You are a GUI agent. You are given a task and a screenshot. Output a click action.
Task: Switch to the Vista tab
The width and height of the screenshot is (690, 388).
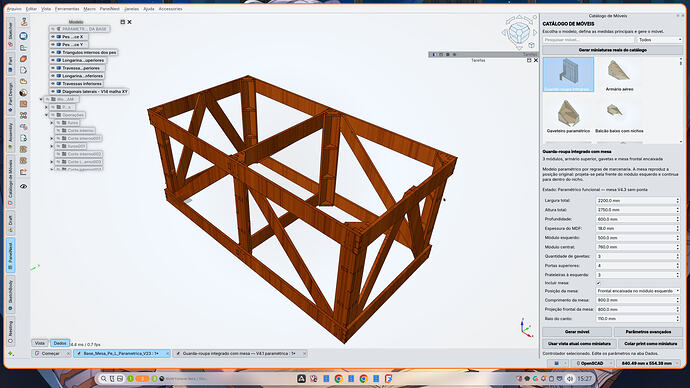pyautogui.click(x=40, y=343)
